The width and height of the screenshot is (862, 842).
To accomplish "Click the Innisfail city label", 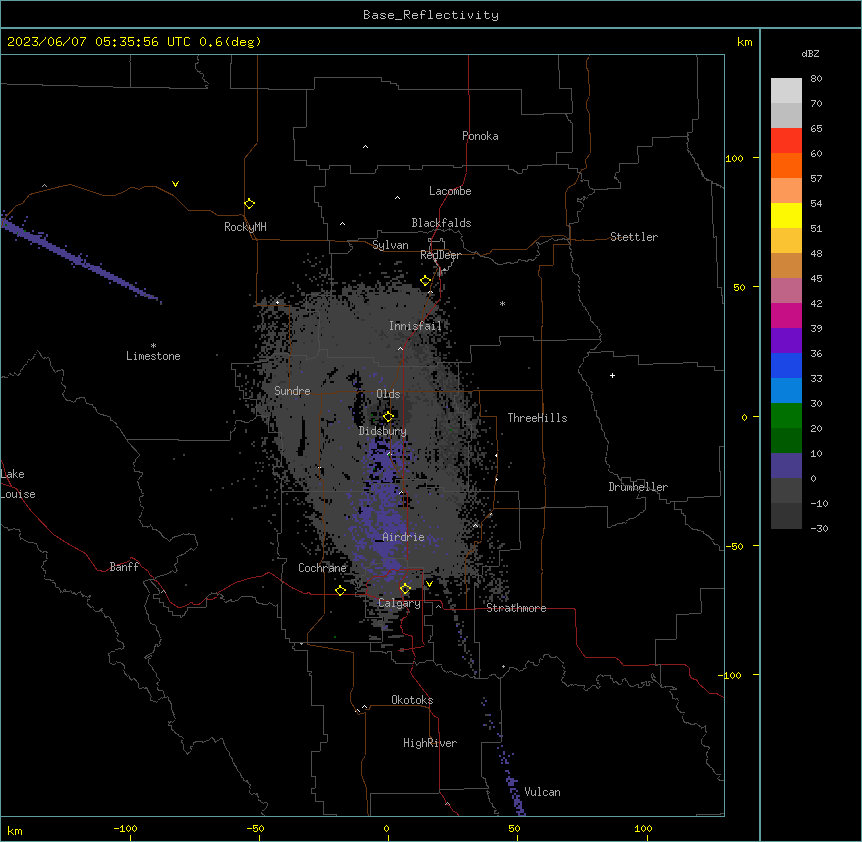I will click(x=415, y=326).
